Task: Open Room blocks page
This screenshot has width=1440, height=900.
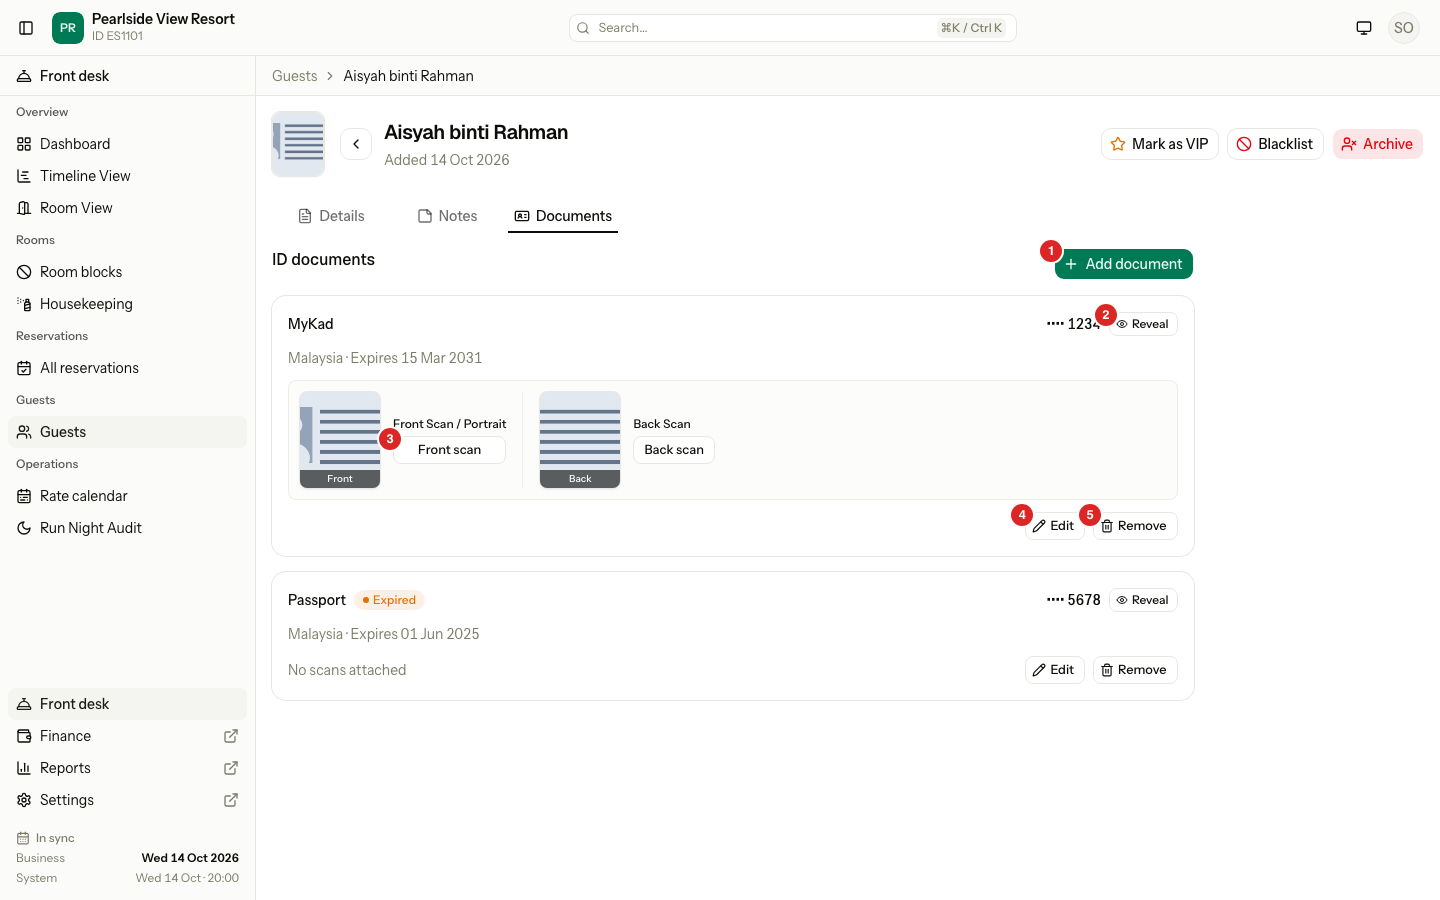Action: [127, 272]
